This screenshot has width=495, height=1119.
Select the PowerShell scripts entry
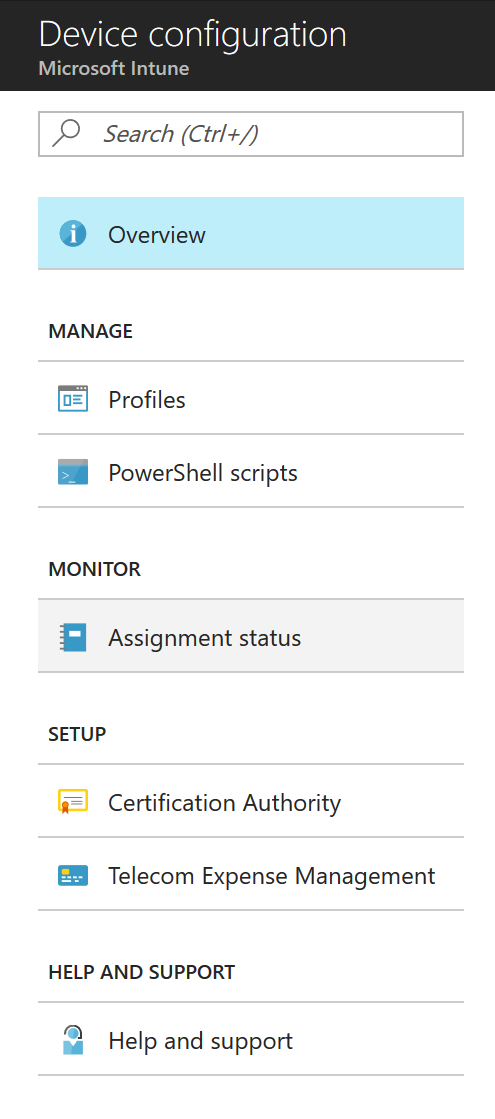click(x=251, y=472)
